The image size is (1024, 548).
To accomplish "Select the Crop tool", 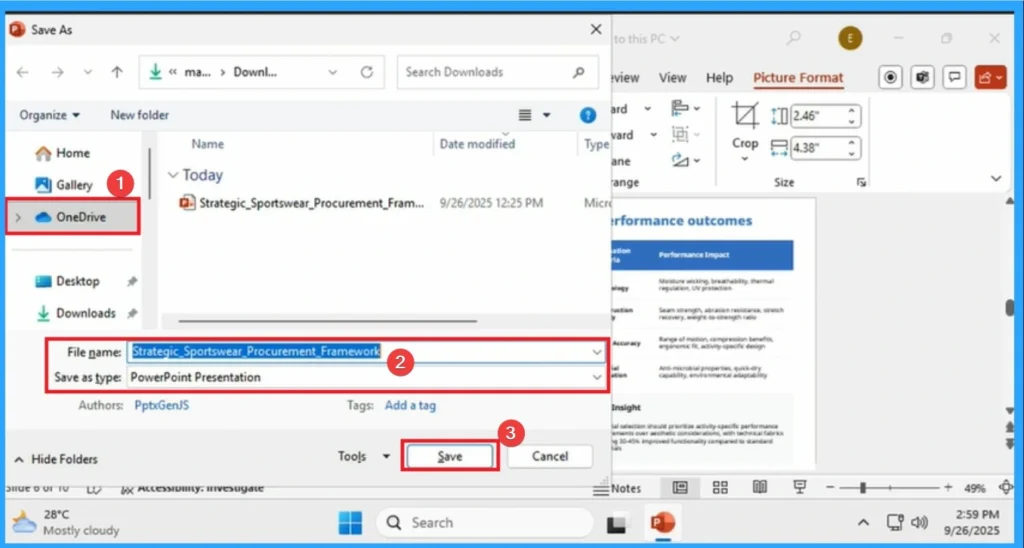I will (x=744, y=131).
